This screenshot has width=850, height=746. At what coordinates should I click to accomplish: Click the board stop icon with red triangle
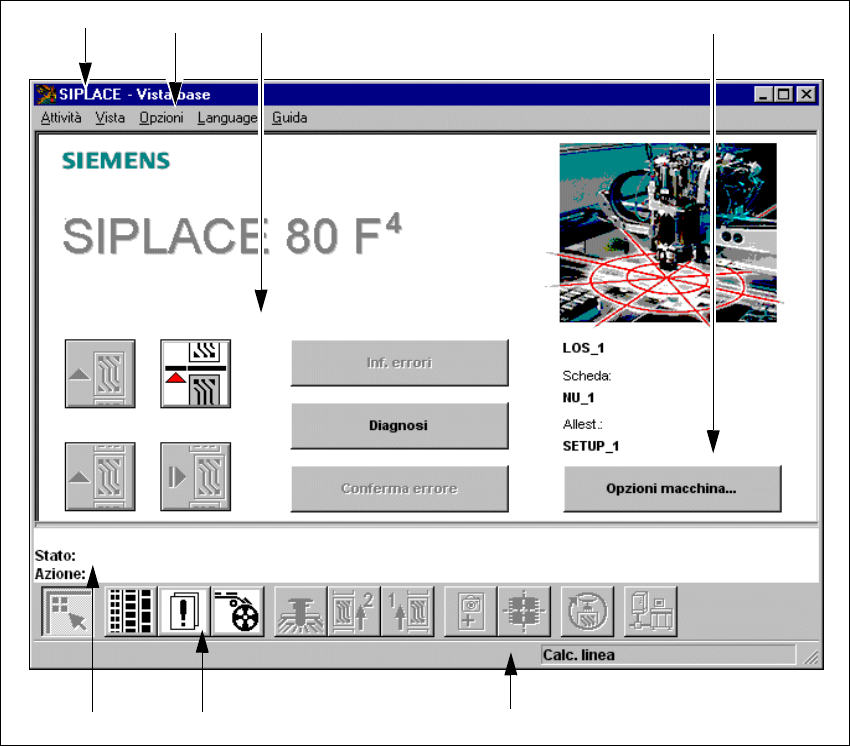(196, 374)
